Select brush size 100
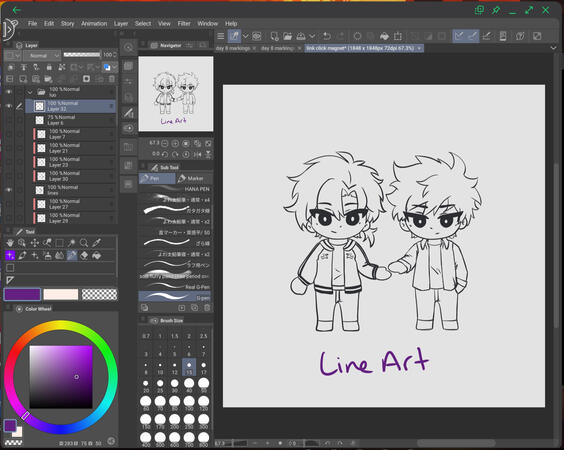Image resolution: width=564 pixels, height=450 pixels. click(189, 403)
